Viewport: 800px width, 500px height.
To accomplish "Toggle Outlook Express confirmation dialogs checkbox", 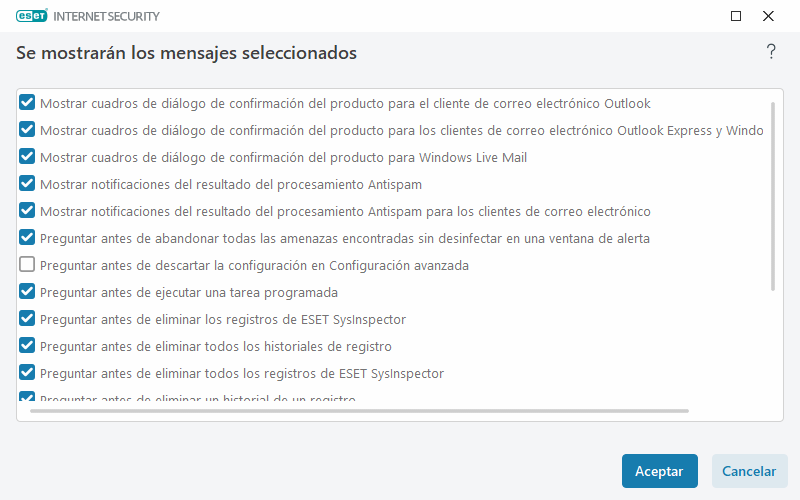I will click(x=27, y=130).
